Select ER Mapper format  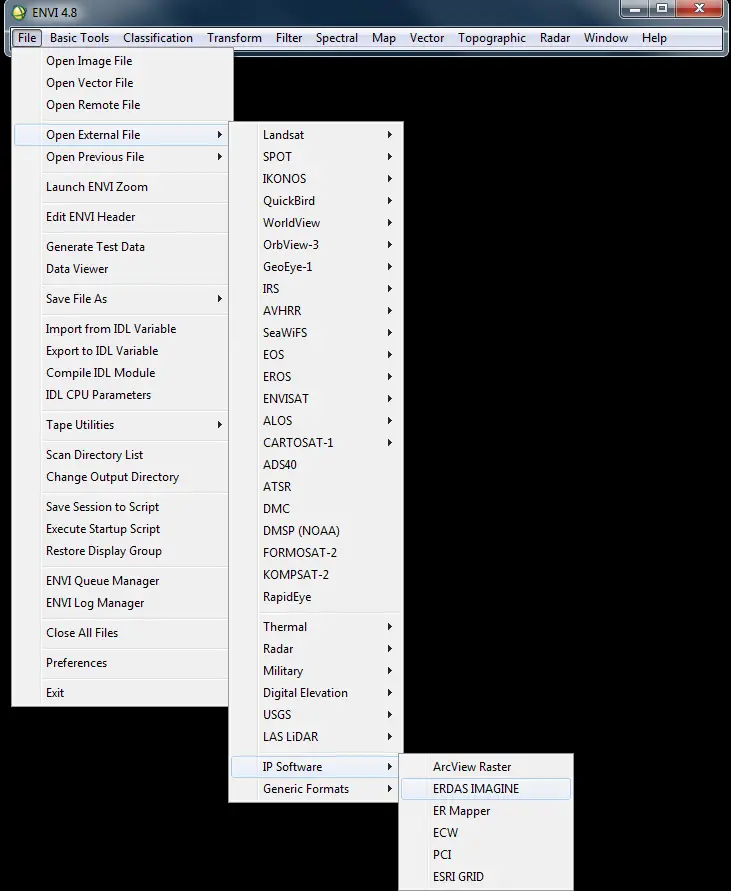(x=486, y=811)
